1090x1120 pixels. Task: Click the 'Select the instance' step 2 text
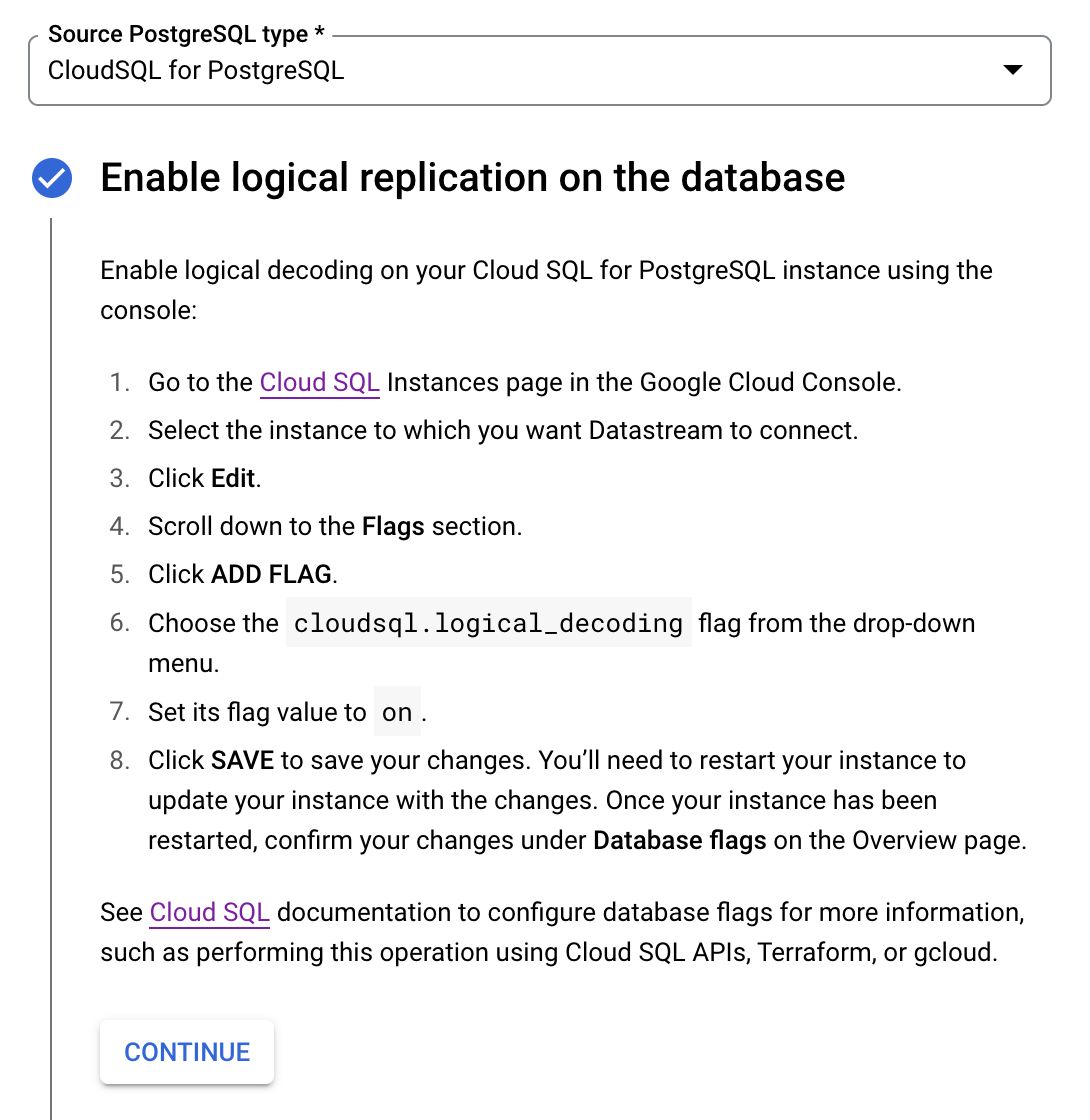(503, 430)
